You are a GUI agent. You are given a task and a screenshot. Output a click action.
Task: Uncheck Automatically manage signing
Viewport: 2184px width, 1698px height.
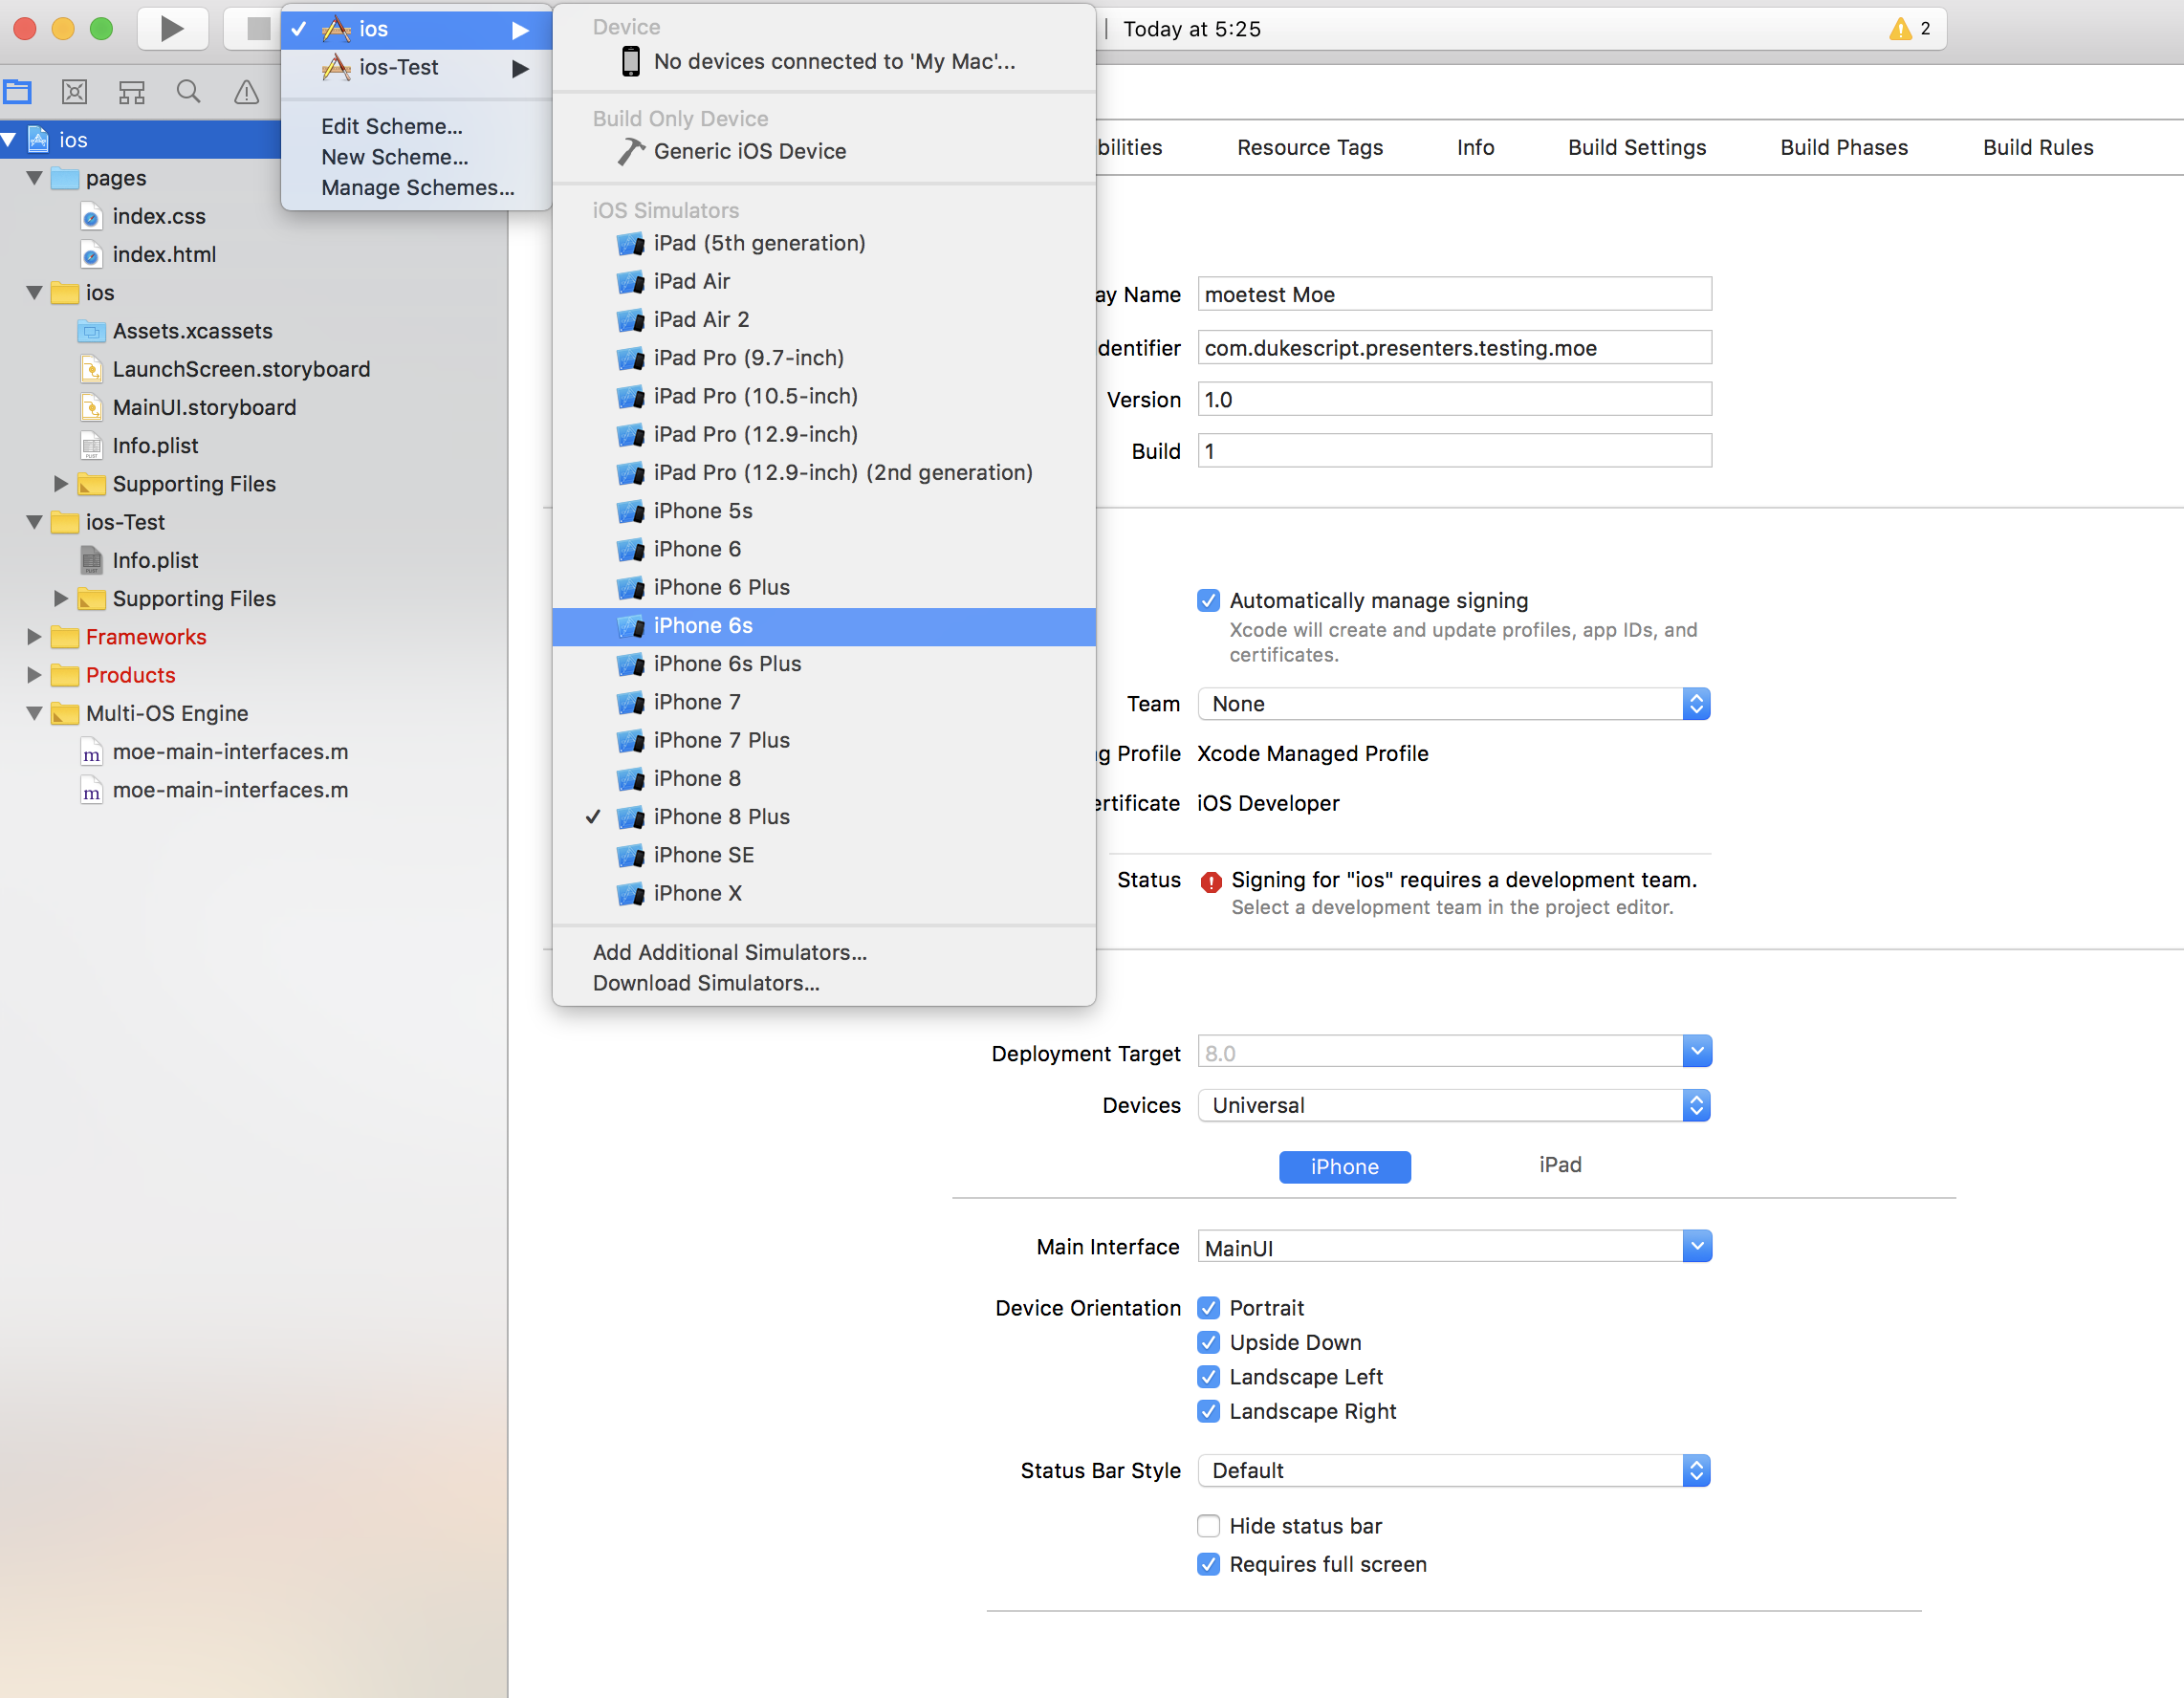1208,601
